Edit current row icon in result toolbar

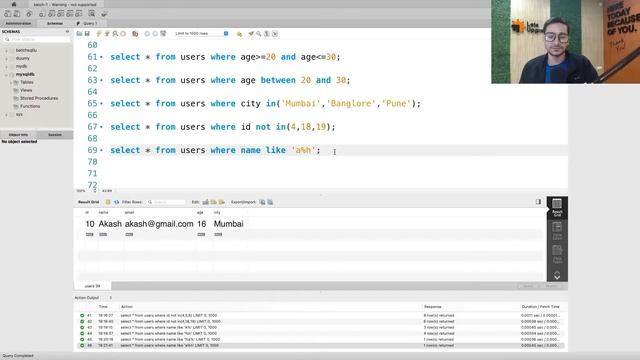point(206,202)
